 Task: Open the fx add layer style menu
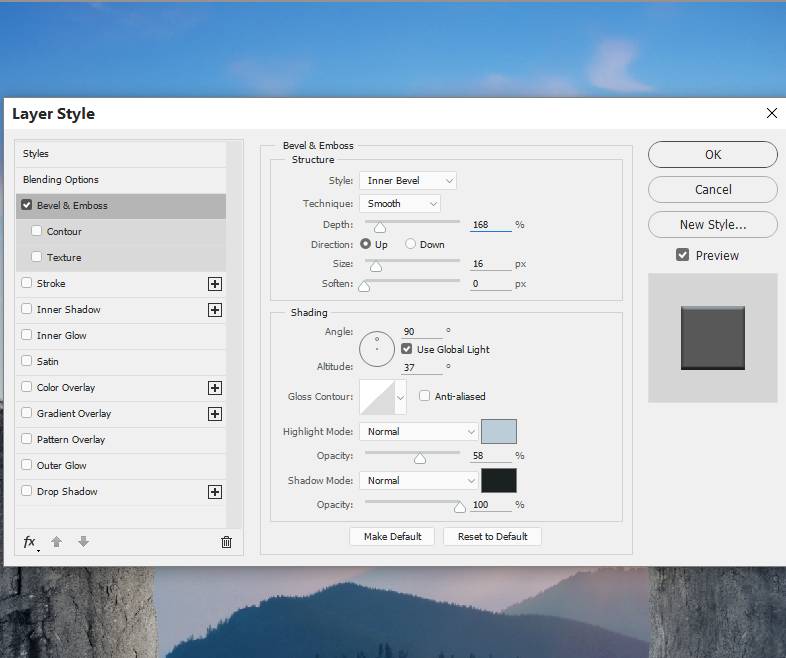pos(30,542)
